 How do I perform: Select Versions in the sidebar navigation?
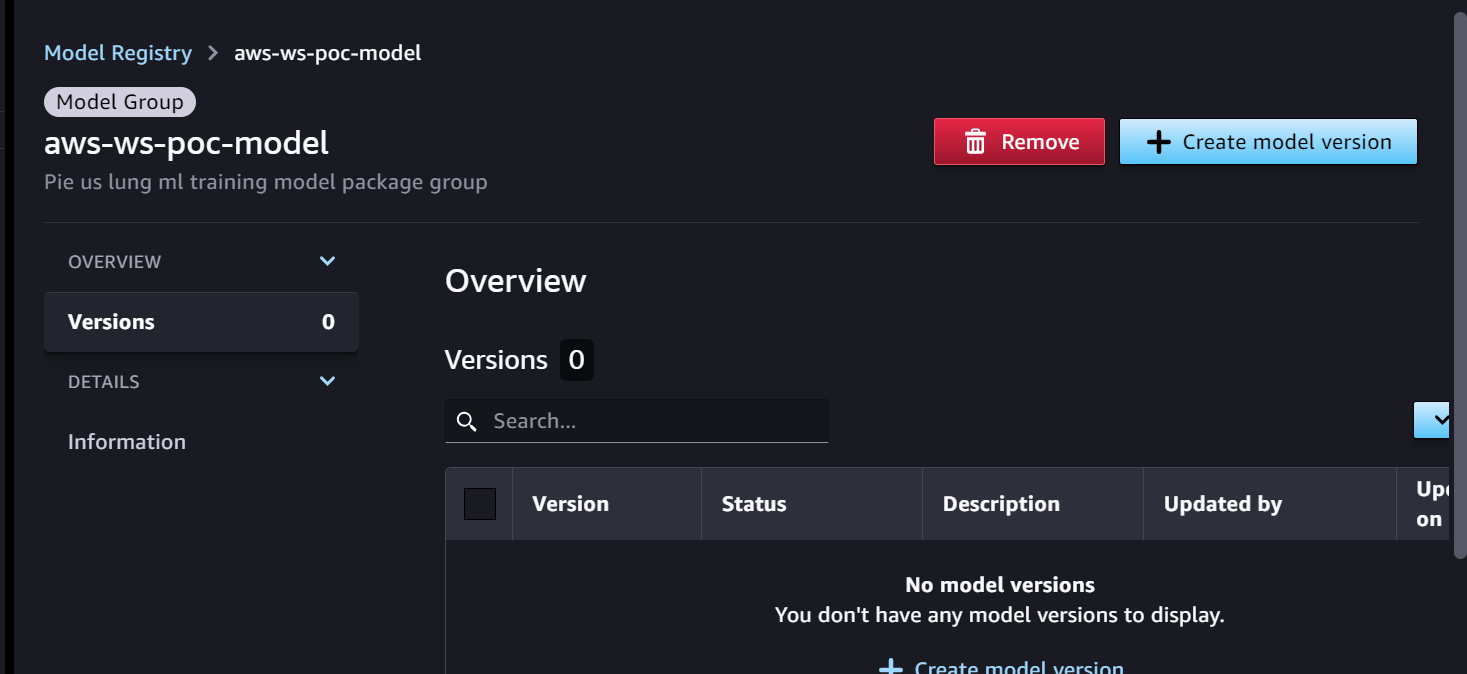111,321
